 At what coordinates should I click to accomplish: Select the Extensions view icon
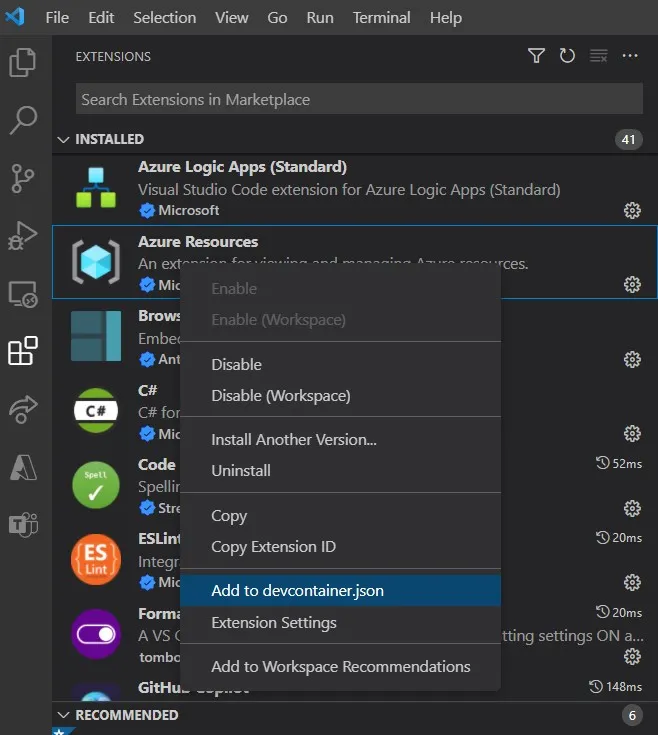22,351
